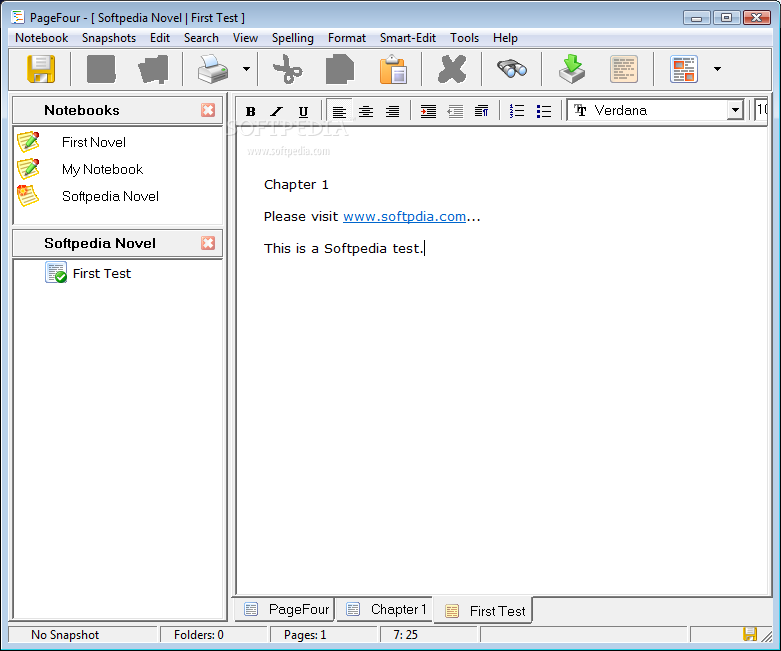781x651 pixels.
Task: Open the www.softpdia.com link
Action: click(x=404, y=217)
